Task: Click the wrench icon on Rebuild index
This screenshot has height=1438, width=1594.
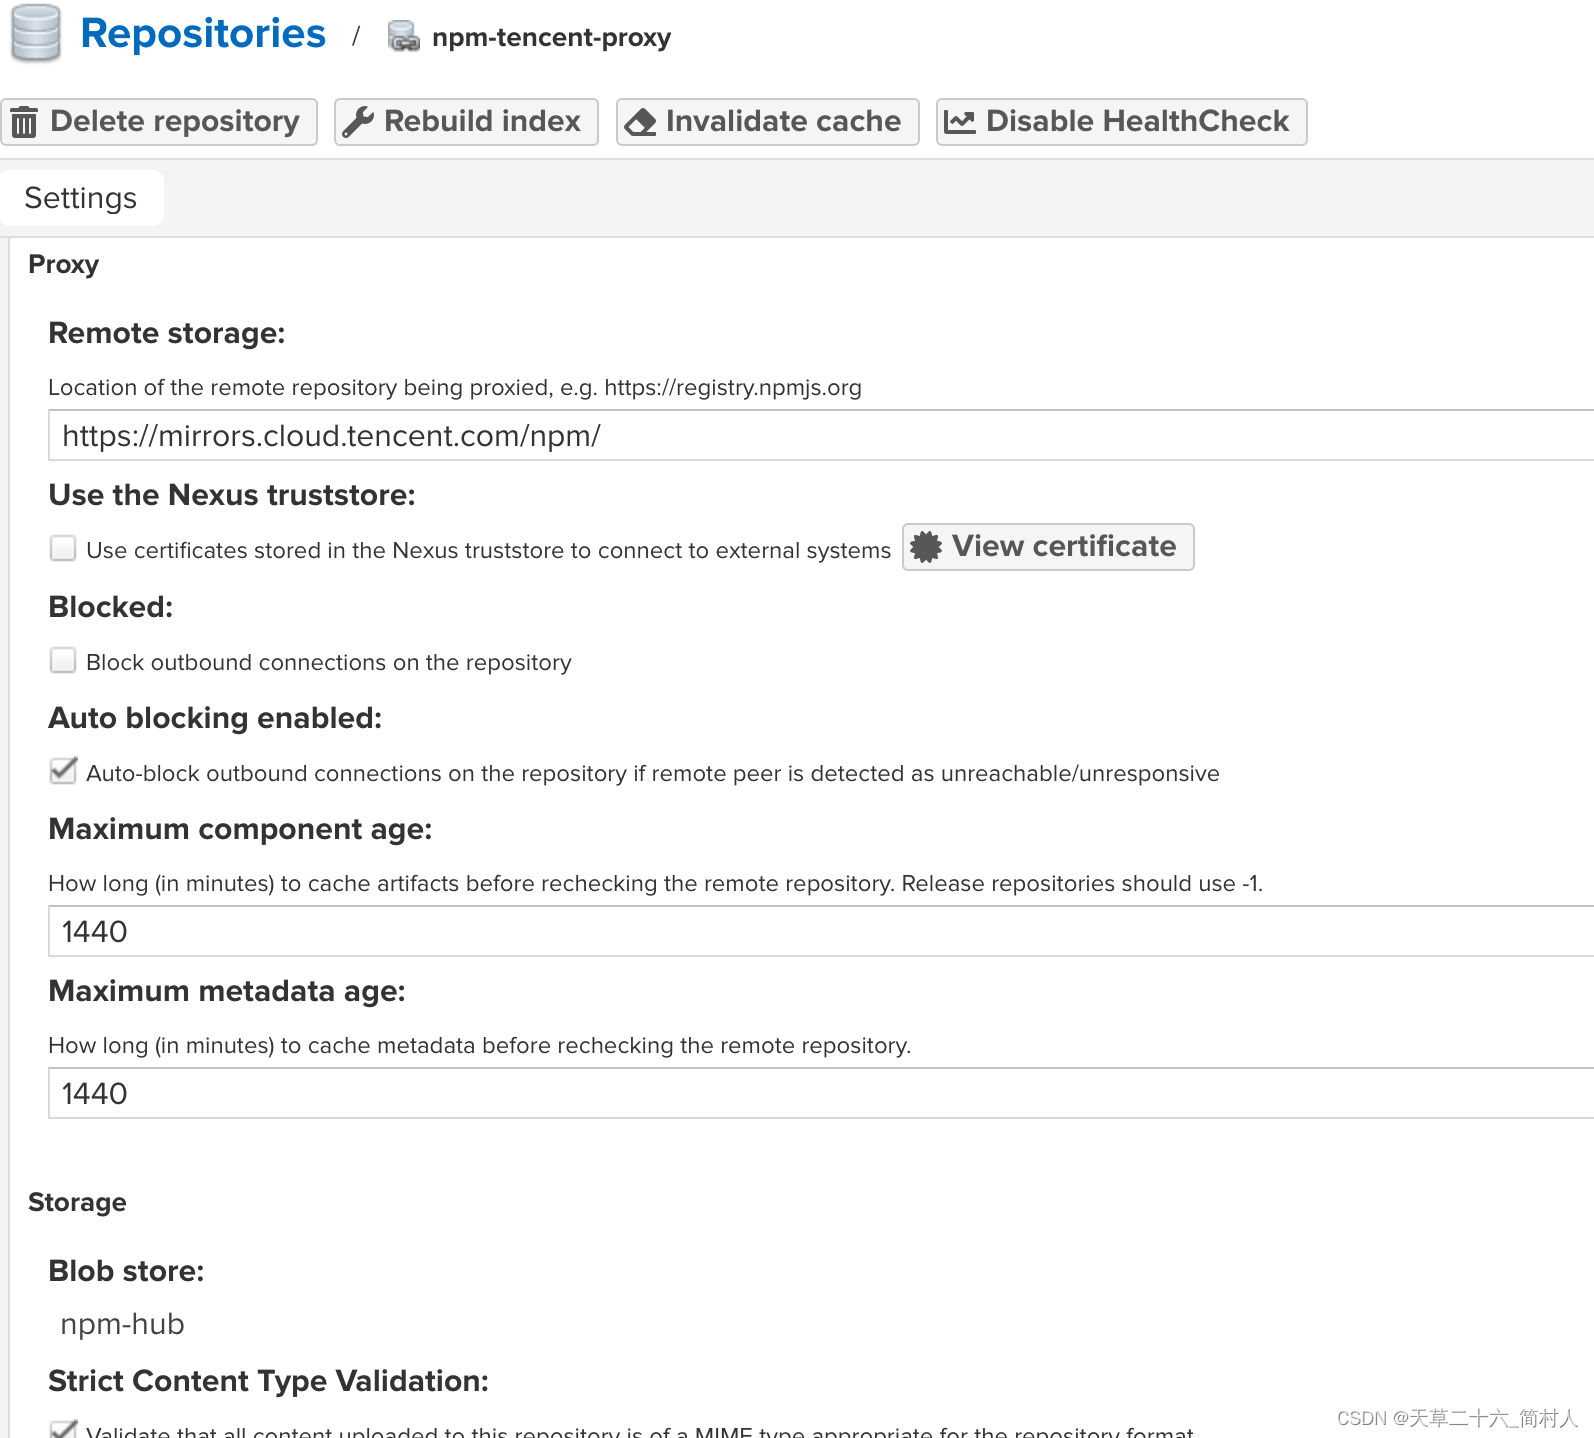Action: click(x=358, y=122)
